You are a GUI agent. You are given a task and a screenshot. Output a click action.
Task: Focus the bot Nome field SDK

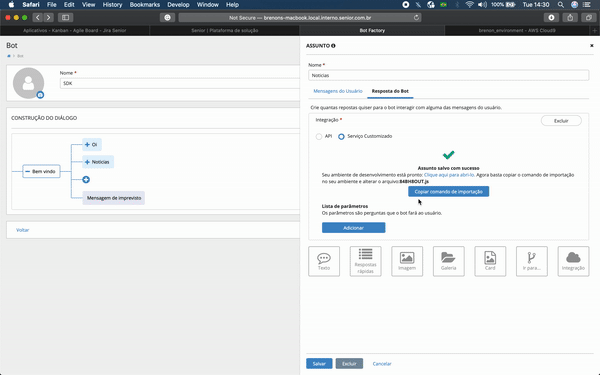coord(180,83)
